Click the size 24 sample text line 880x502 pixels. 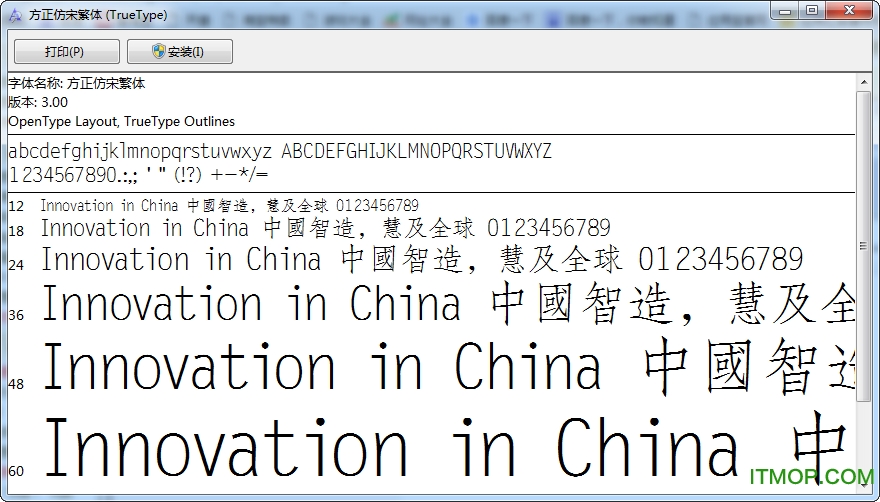(422, 260)
